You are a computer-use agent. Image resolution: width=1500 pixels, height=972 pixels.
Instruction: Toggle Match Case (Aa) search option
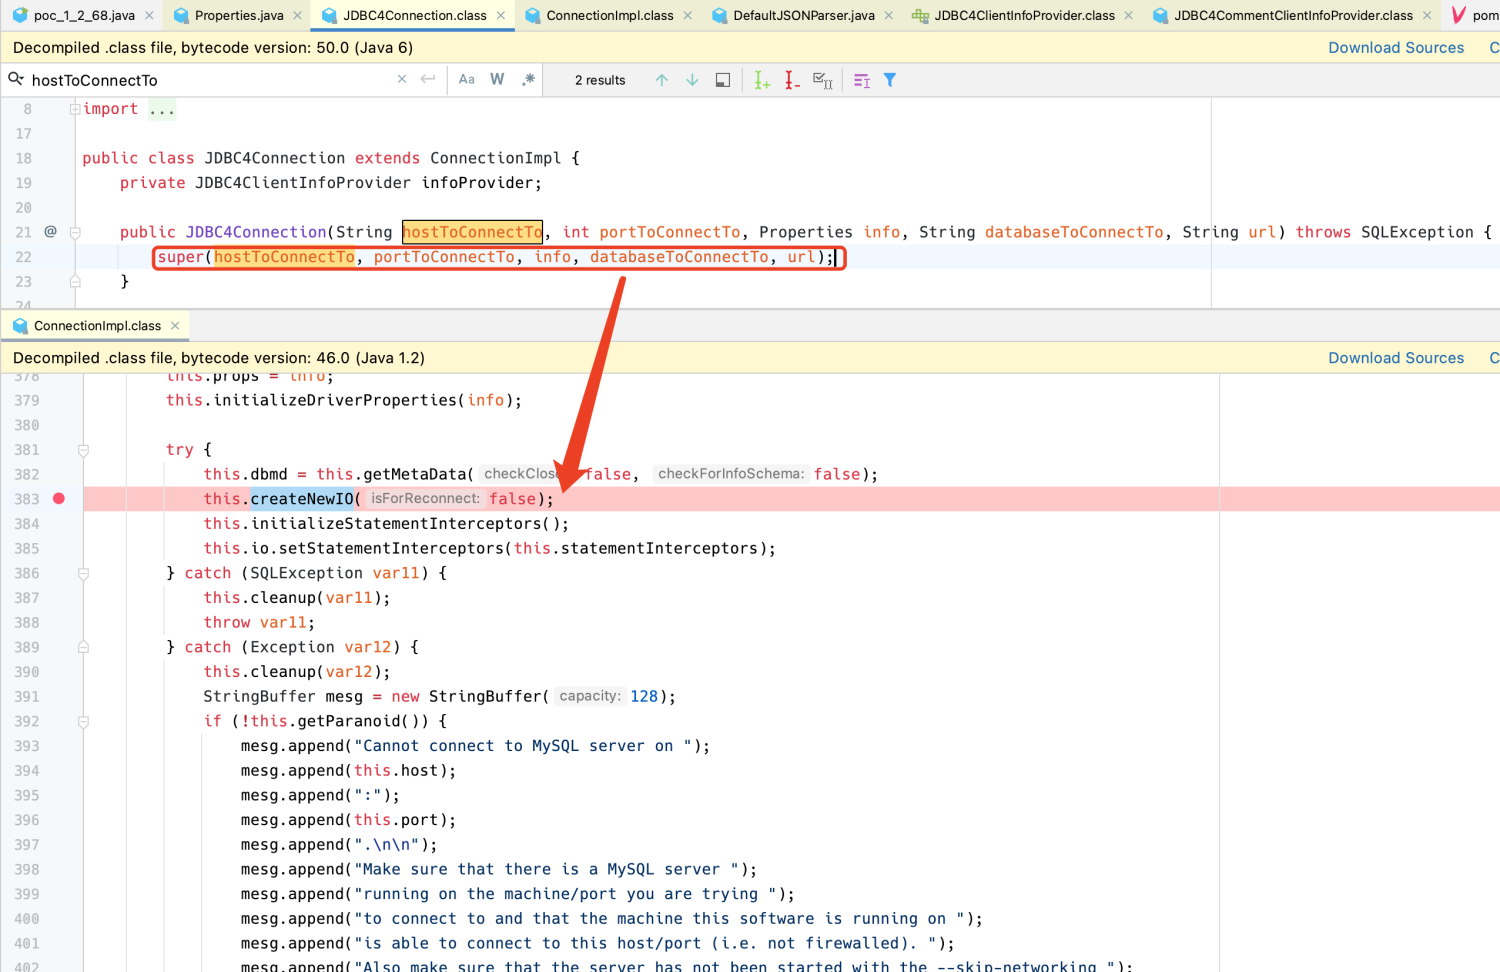[467, 80]
